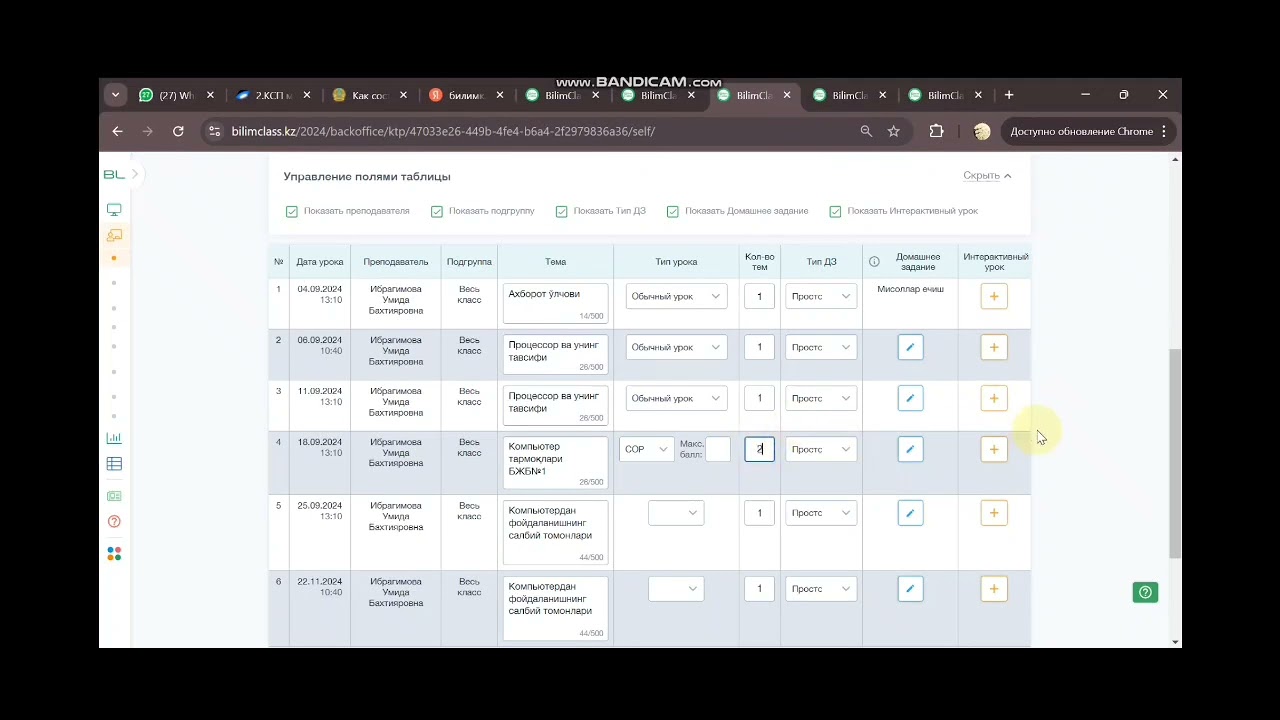Open empty lesson type dropdown for row 25.09.2024
Viewport: 1280px width, 720px height.
(x=676, y=513)
